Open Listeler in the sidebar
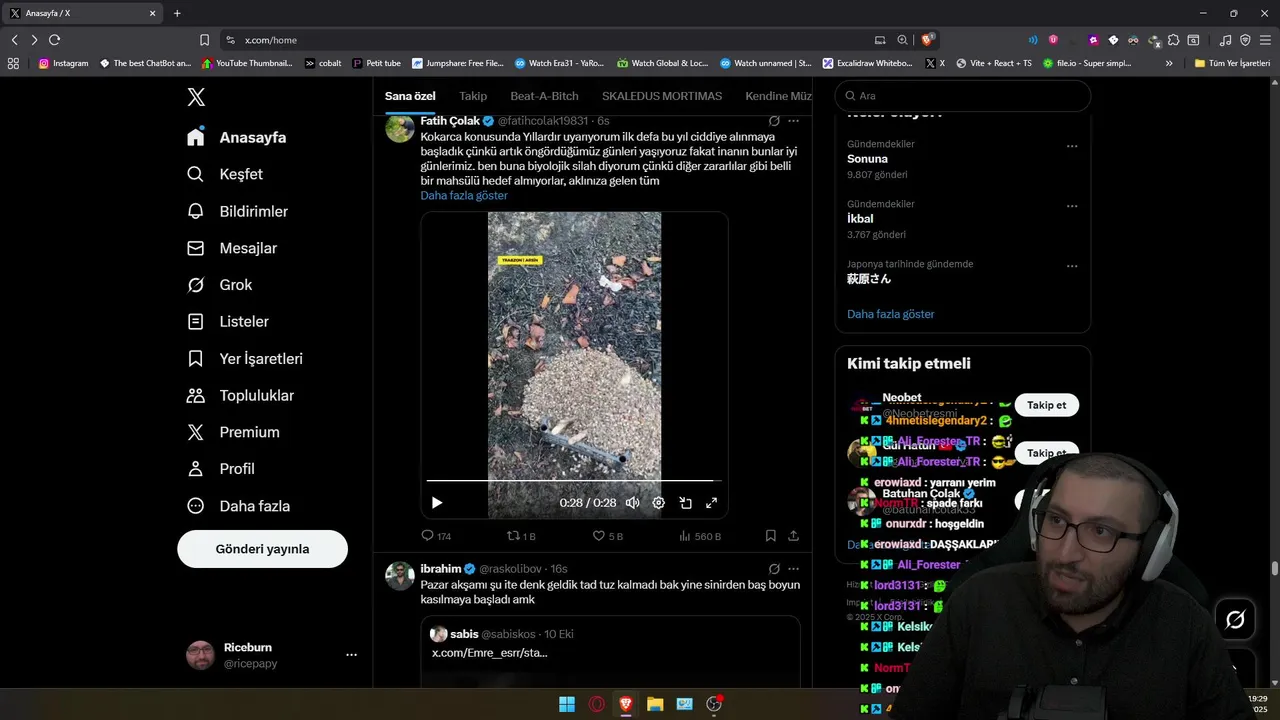Screen dimensions: 1280x720 click(x=228, y=322)
